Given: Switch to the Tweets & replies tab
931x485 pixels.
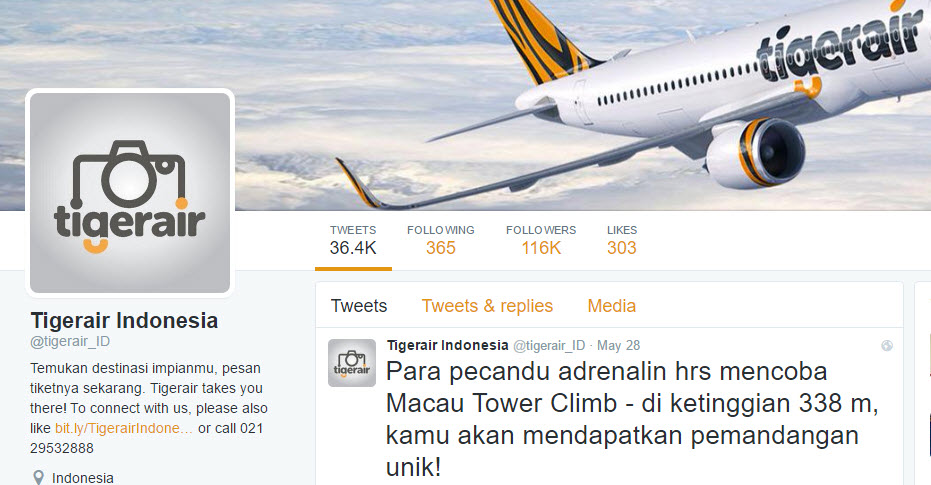Looking at the screenshot, I should pos(487,306).
